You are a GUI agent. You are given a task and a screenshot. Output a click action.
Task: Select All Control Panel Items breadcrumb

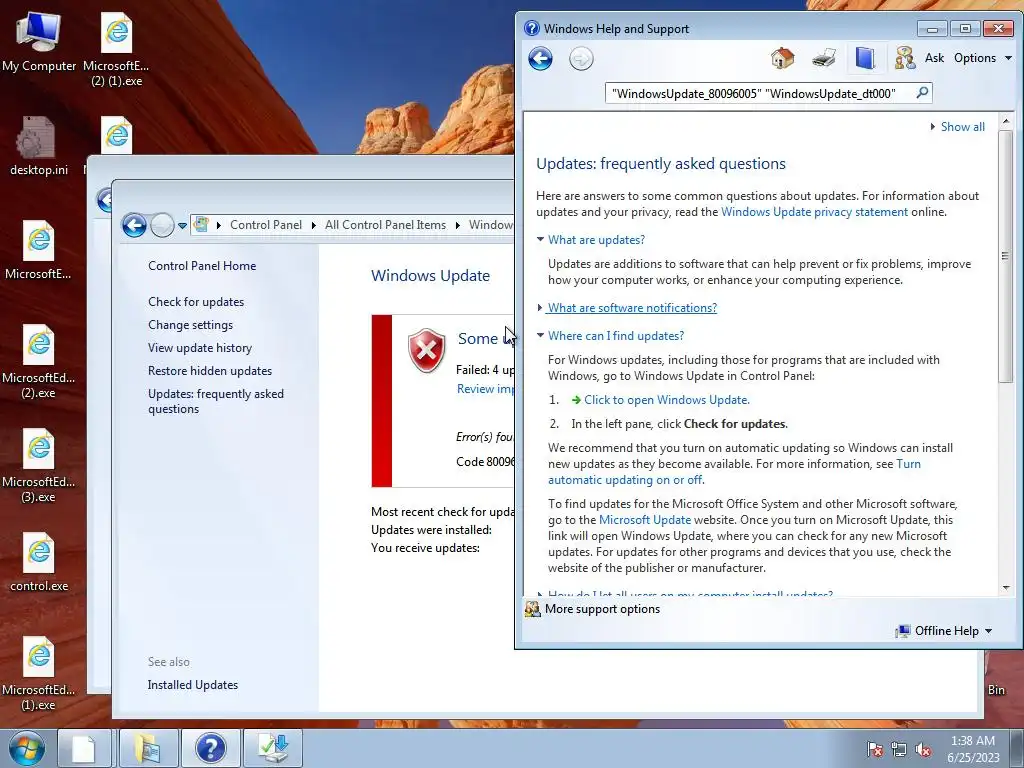click(385, 225)
